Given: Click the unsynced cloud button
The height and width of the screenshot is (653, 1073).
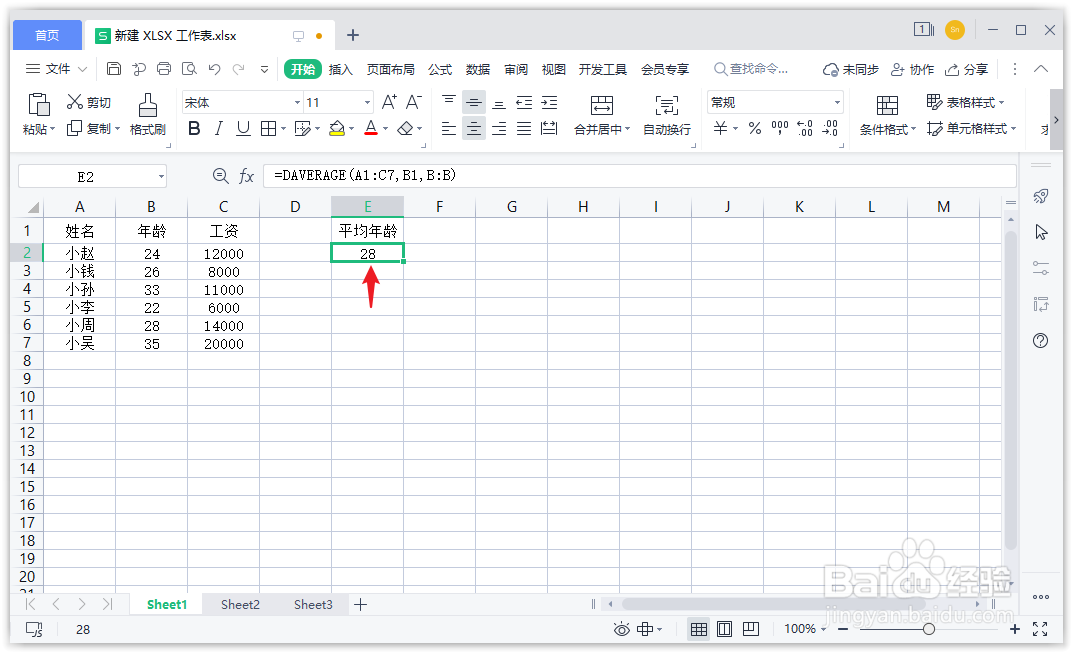Looking at the screenshot, I should 851,69.
